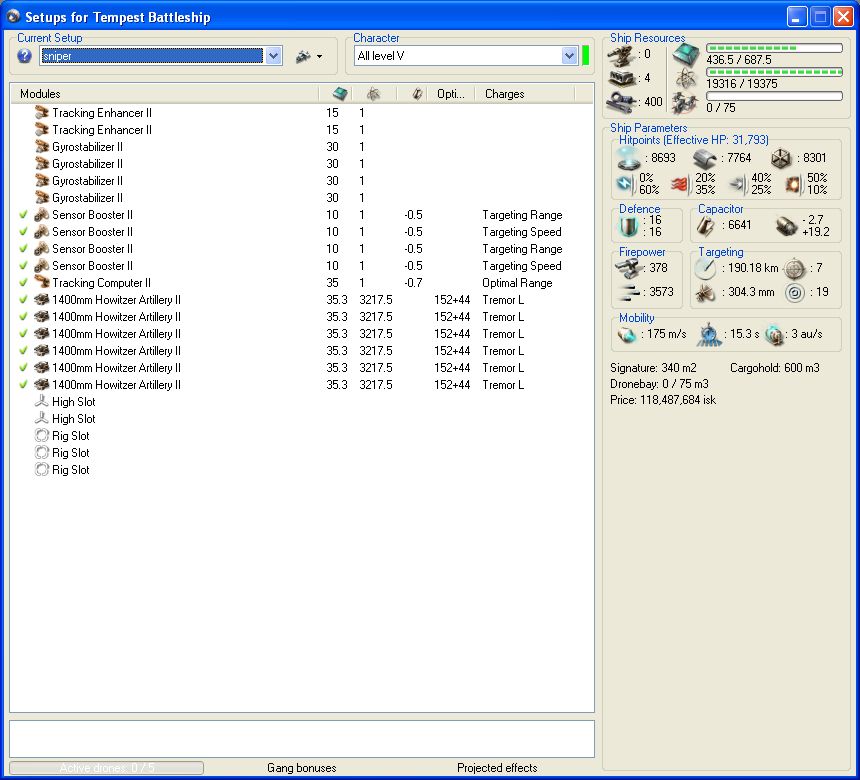Click the launcher hardpoints icon showing 4
860x780 pixels.
click(x=622, y=78)
